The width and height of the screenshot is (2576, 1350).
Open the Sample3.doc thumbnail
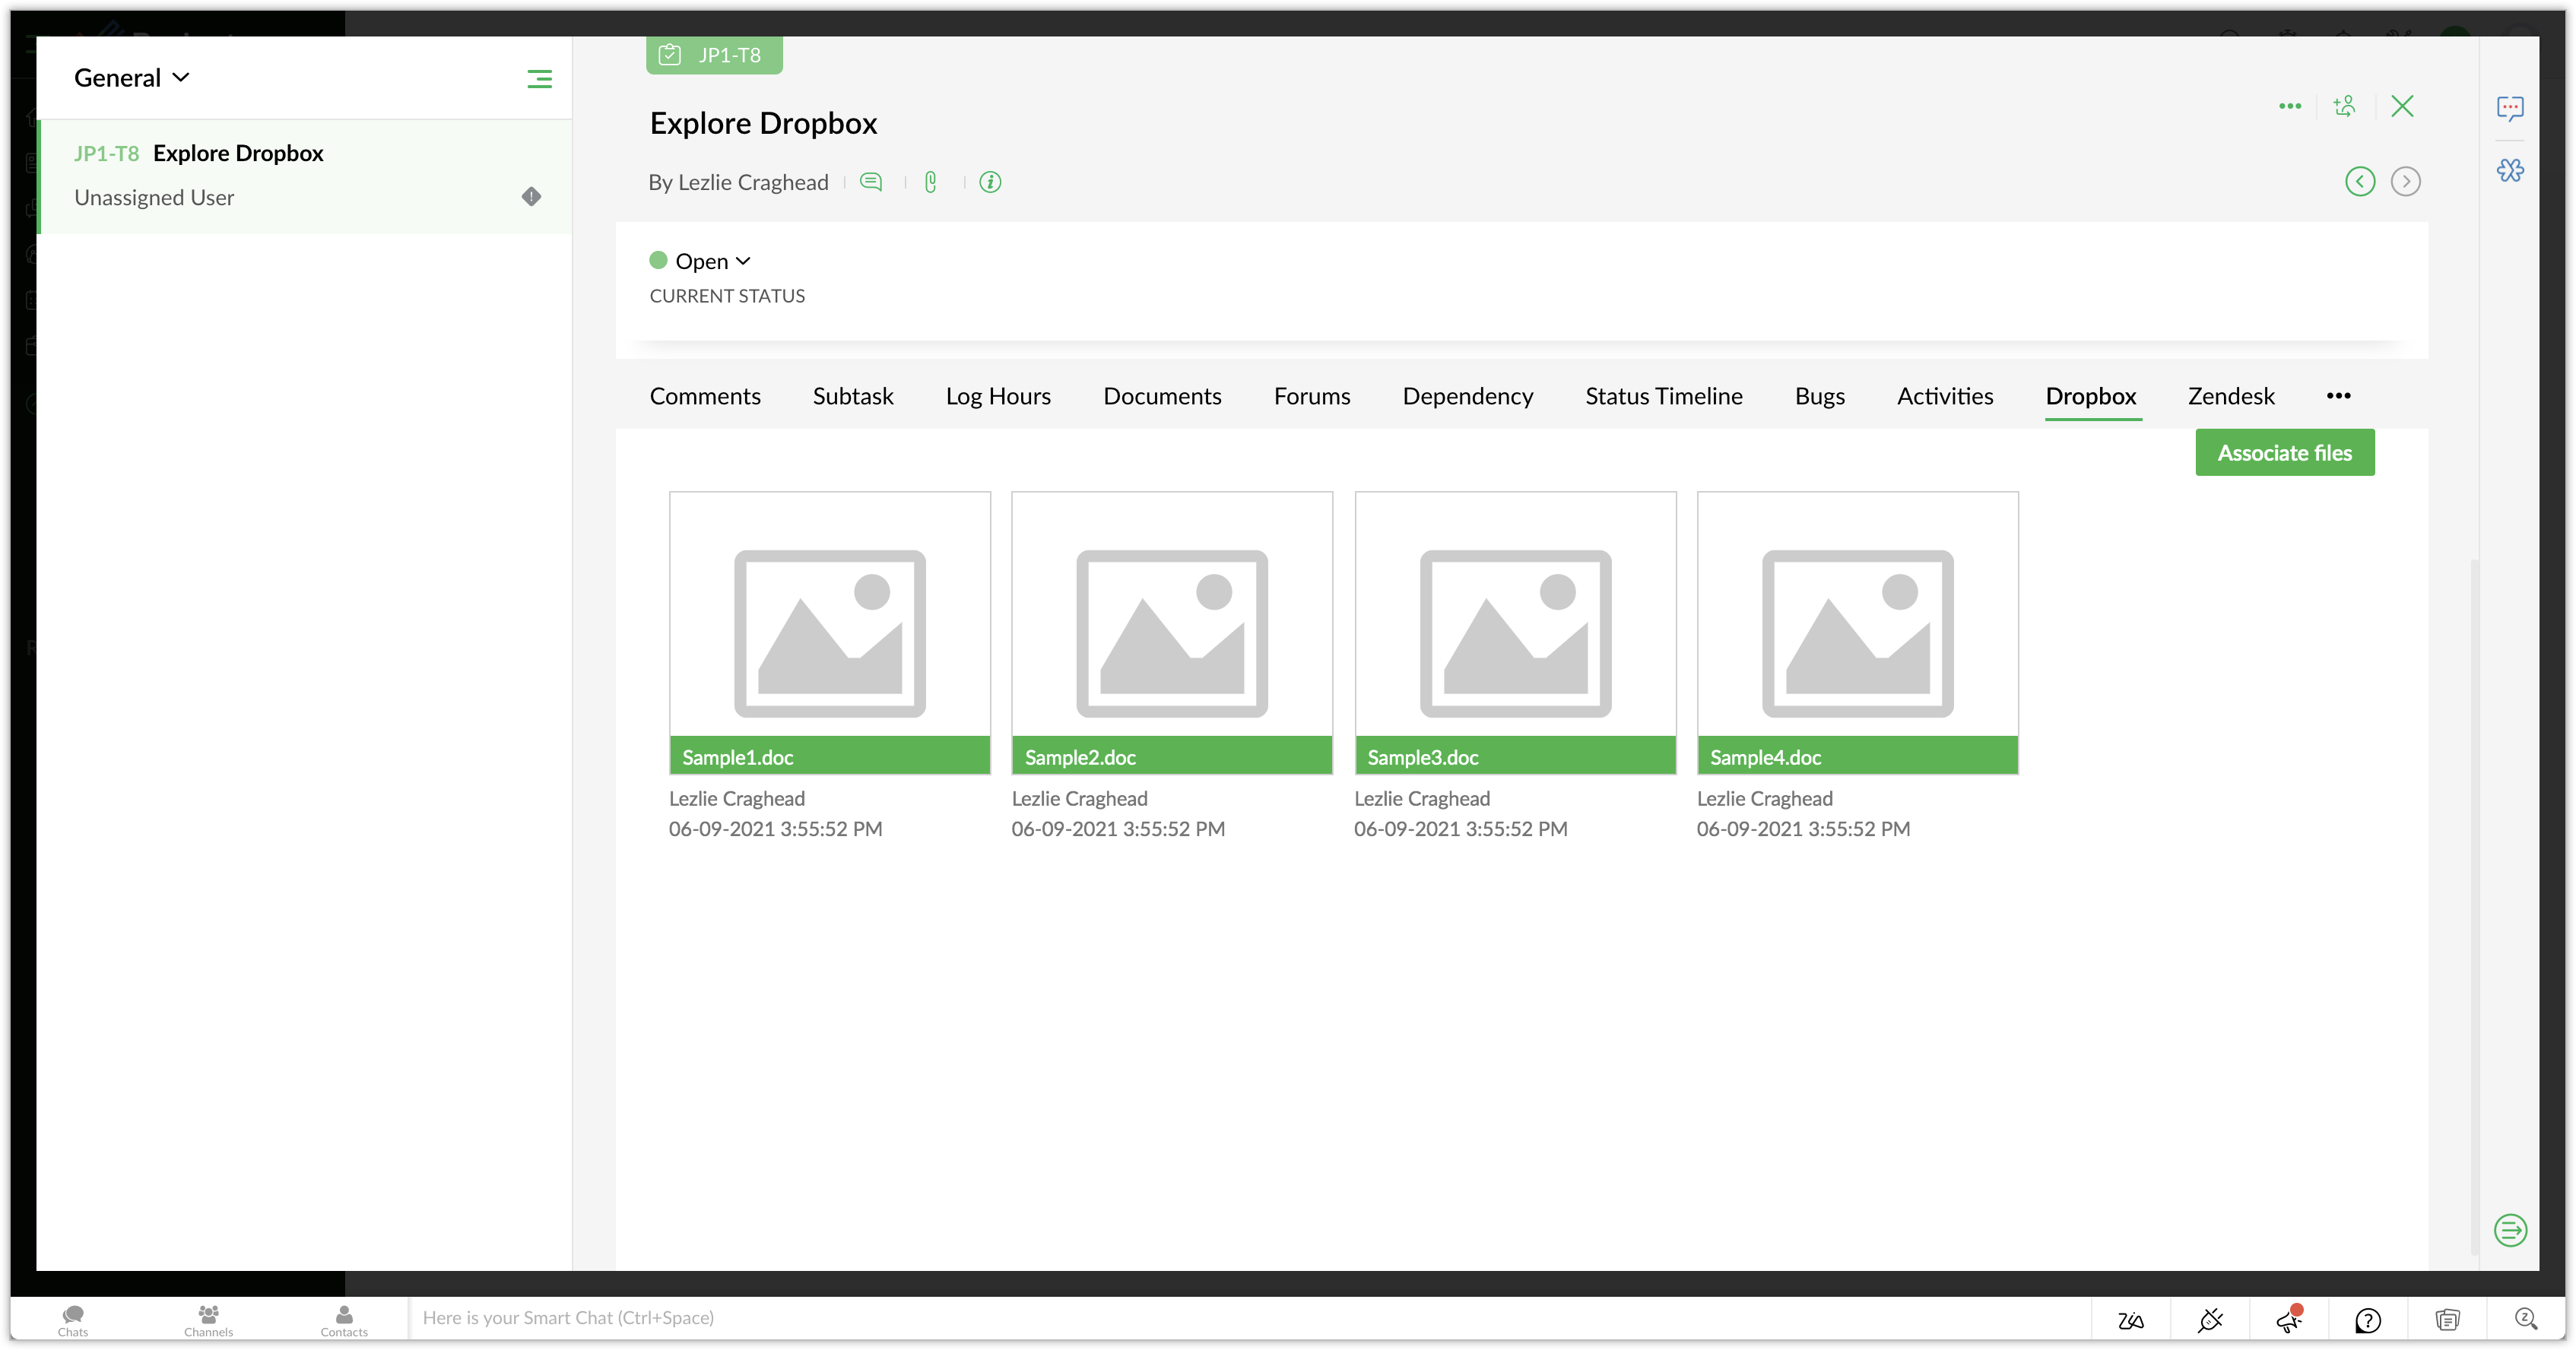click(1514, 632)
